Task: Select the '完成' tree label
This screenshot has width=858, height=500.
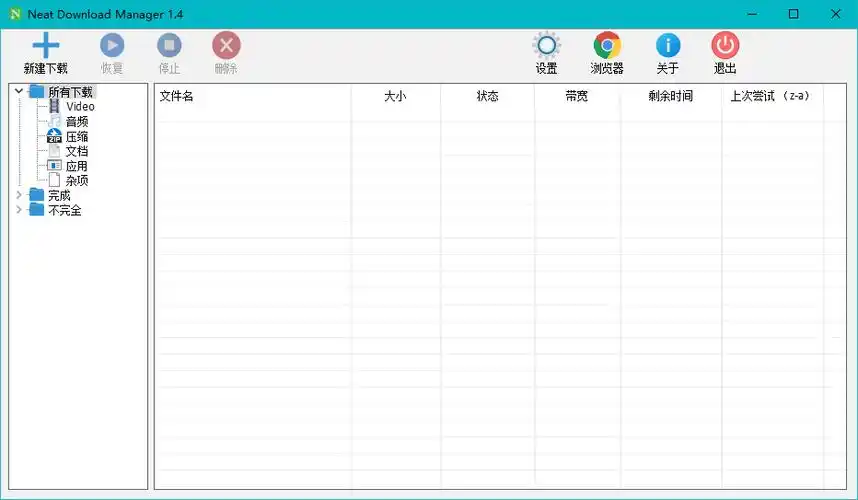Action: tap(59, 195)
